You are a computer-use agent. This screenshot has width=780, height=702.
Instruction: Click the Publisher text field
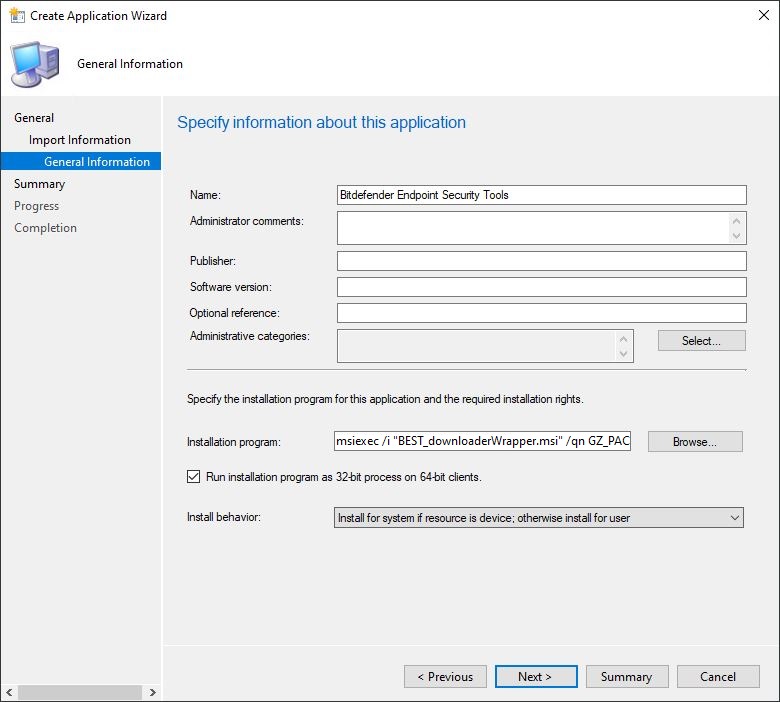541,261
